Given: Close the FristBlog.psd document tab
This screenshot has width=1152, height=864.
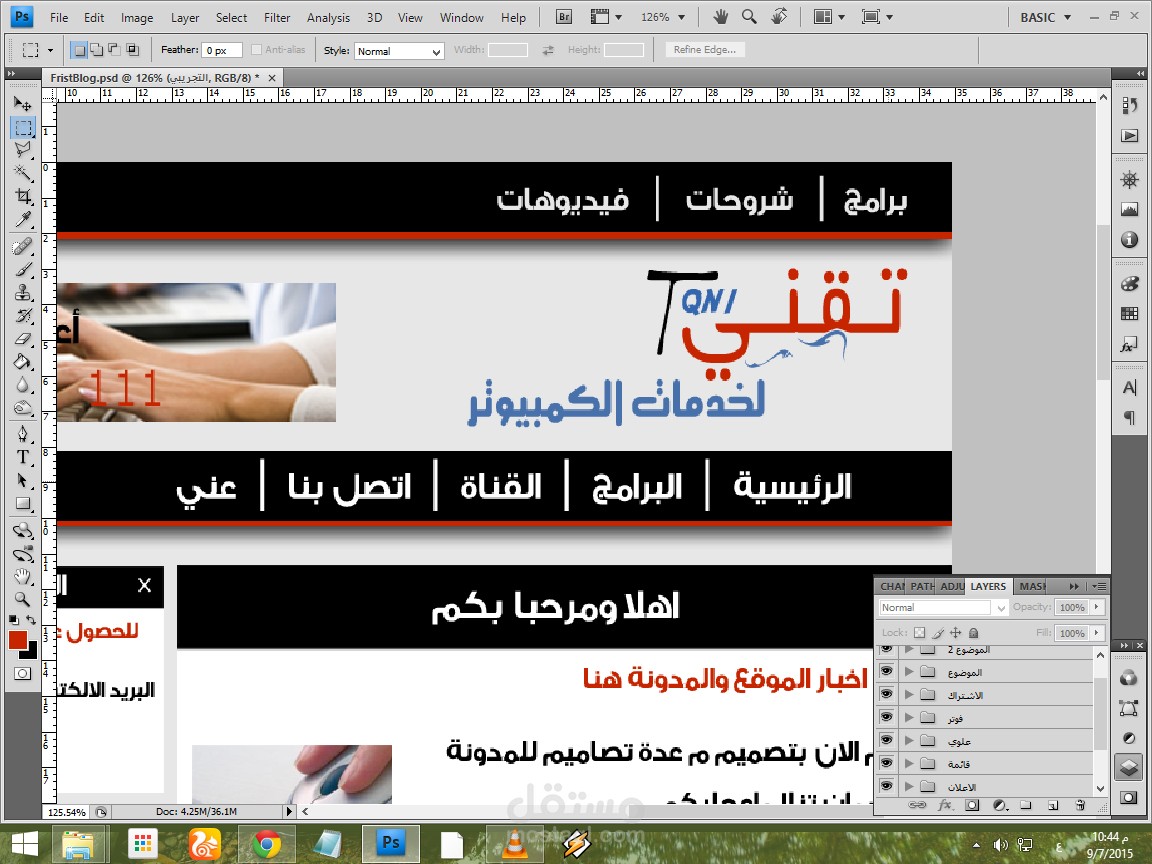Looking at the screenshot, I should 272,77.
